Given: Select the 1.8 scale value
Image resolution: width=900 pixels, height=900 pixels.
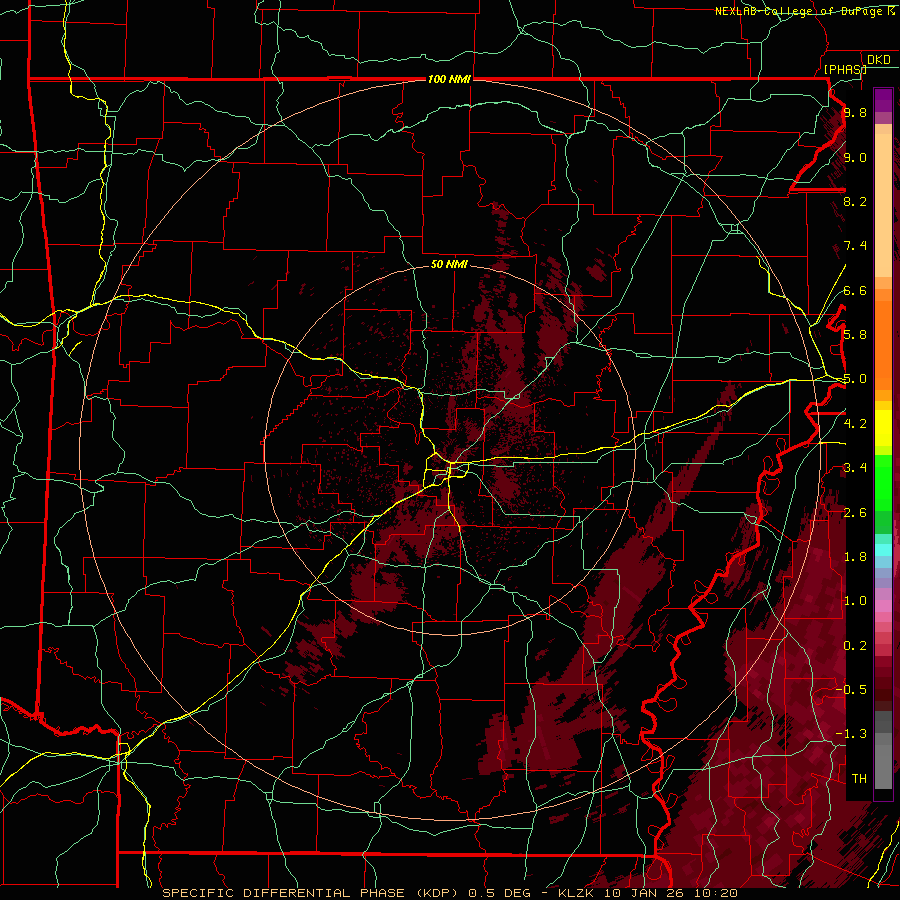Looking at the screenshot, I should (855, 557).
